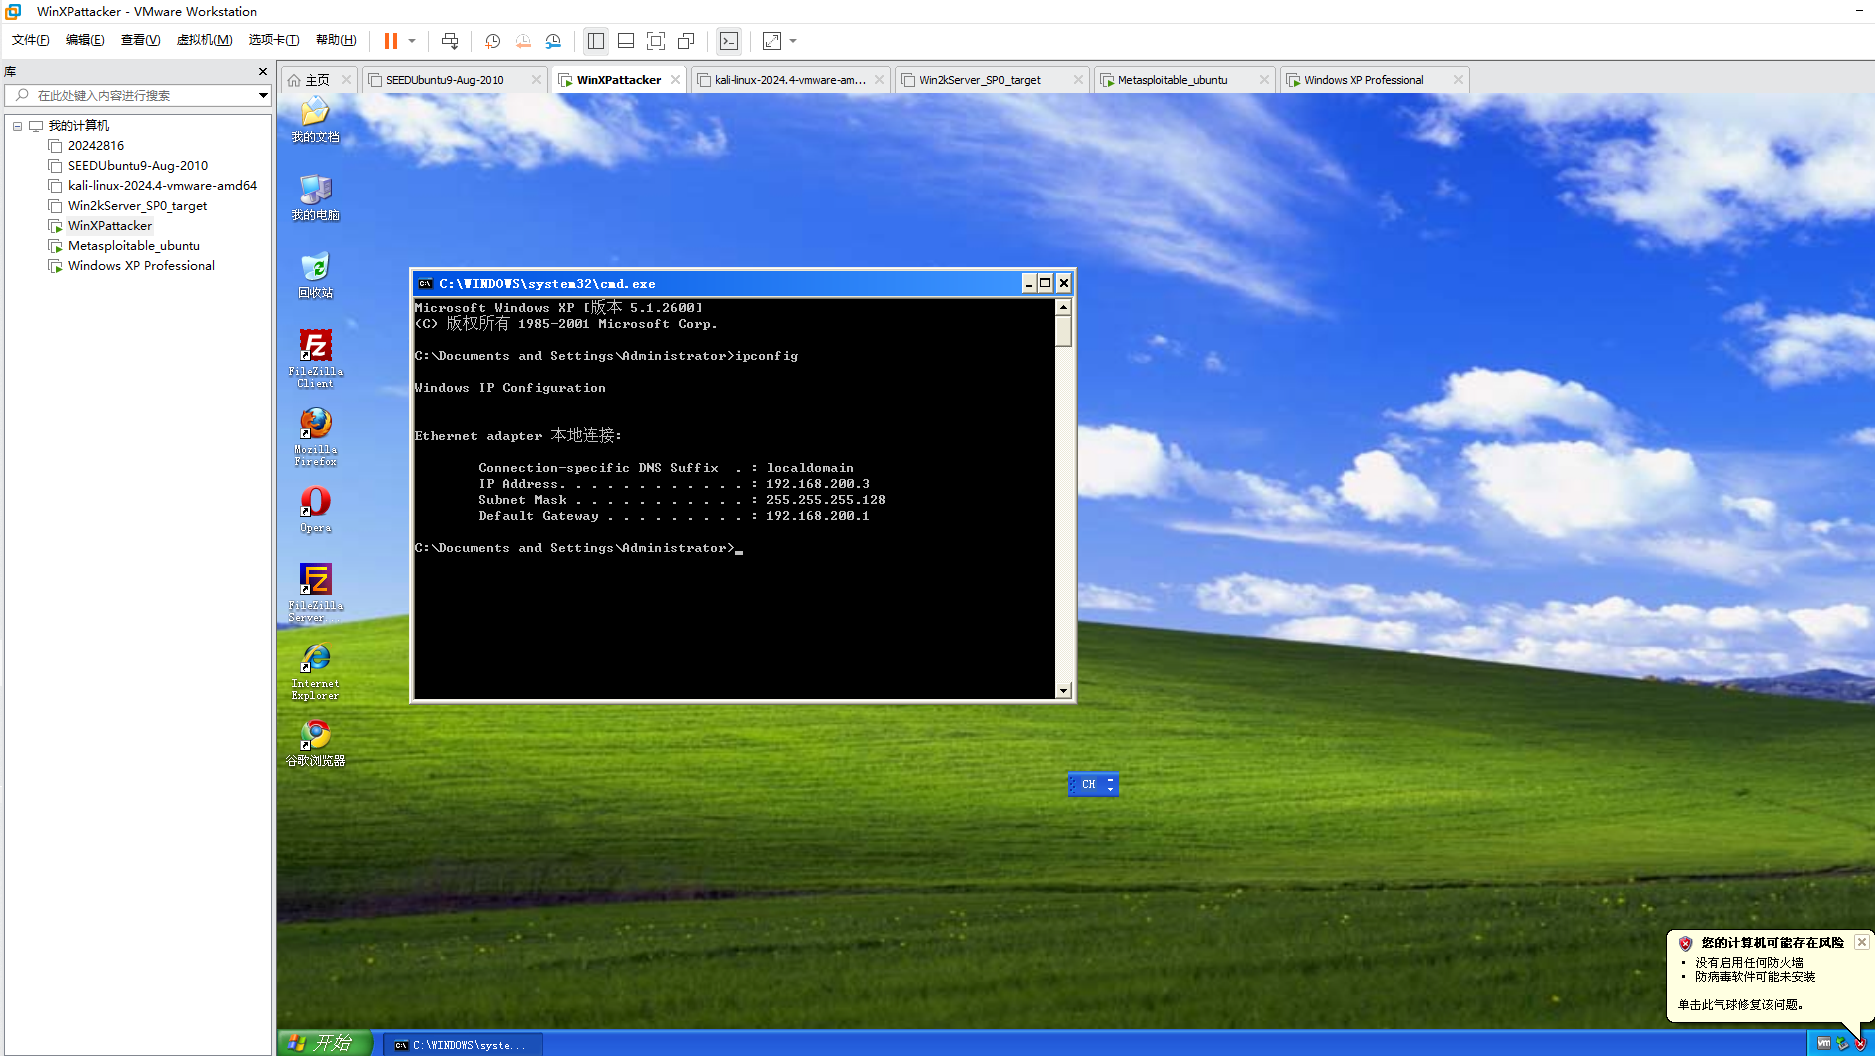Select the 我的文档 desktop icon
Viewport: 1875px width, 1056px height.
pos(315,120)
